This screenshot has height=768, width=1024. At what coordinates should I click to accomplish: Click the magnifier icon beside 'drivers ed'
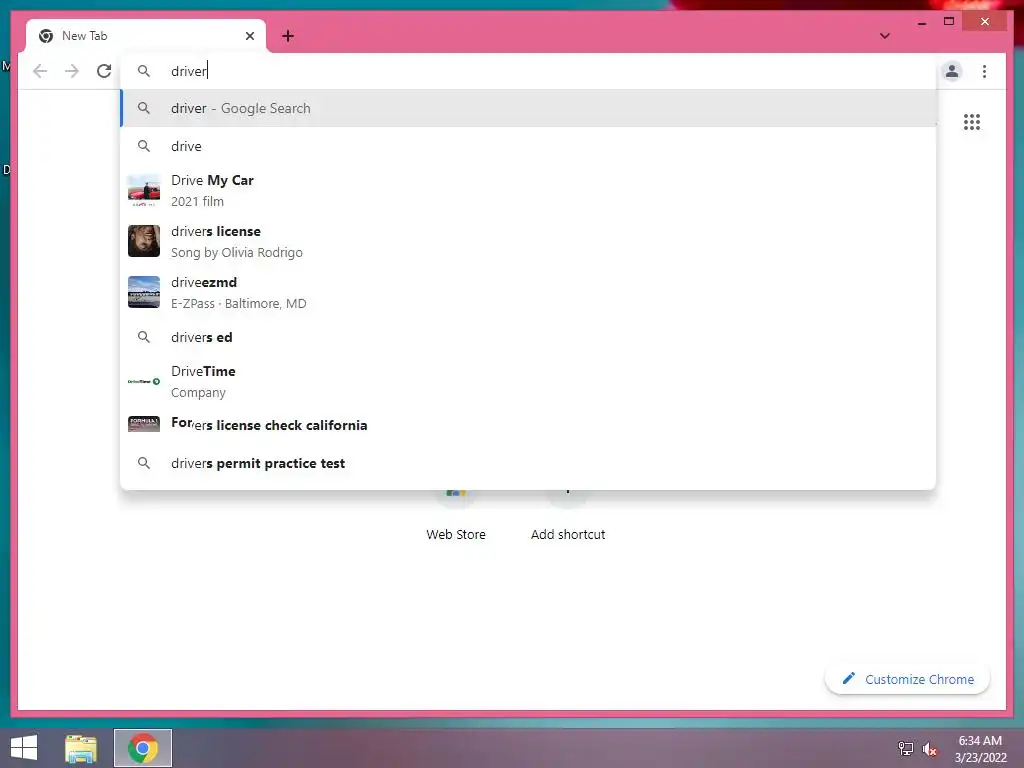point(144,337)
